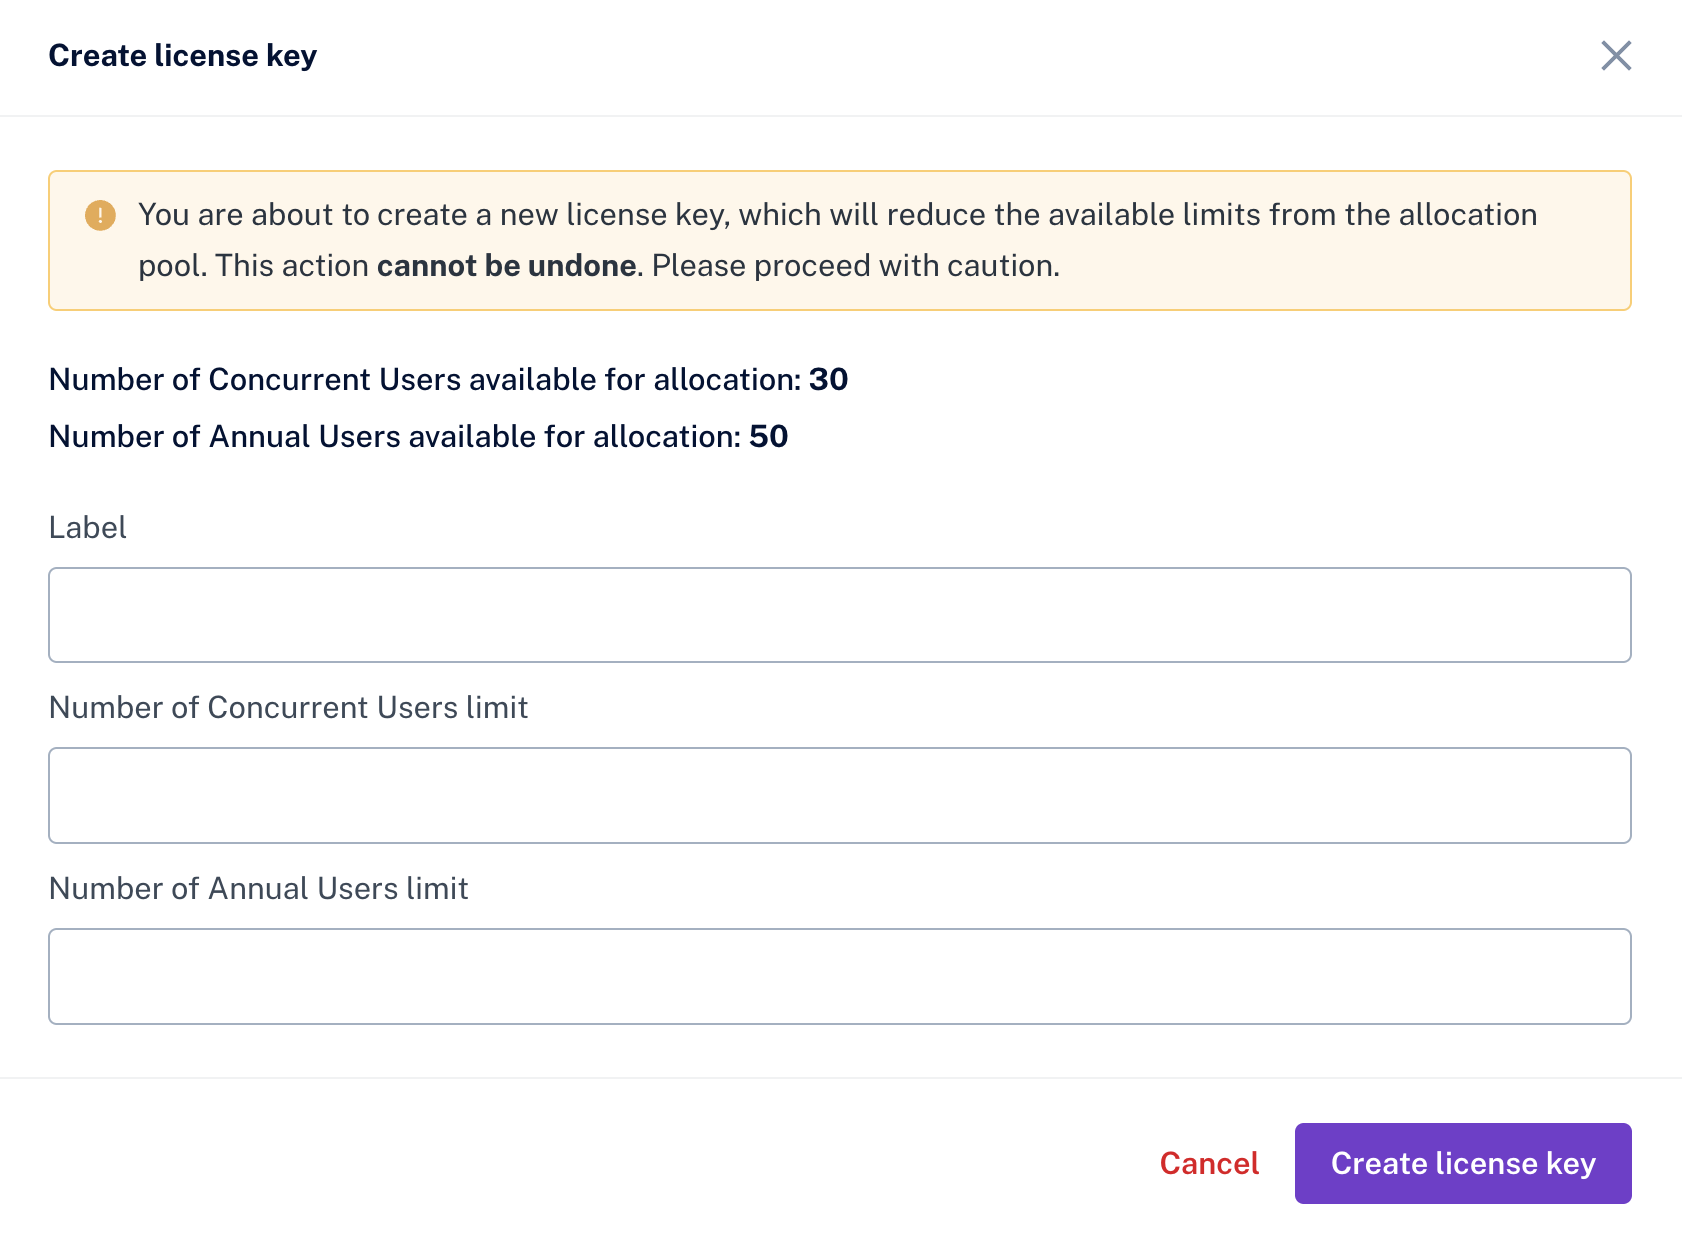This screenshot has width=1682, height=1244.
Task: Click the Label field heading
Action: (x=87, y=527)
